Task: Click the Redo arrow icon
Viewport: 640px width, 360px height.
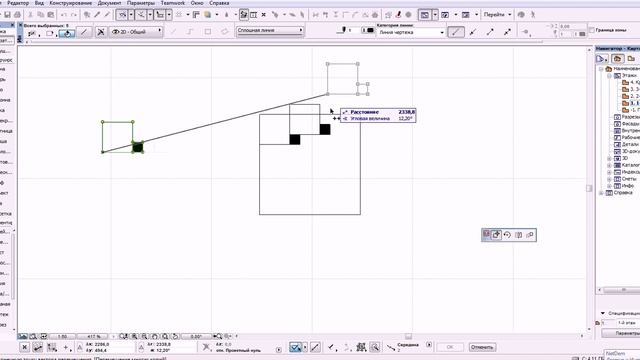Action: pyautogui.click(x=74, y=15)
